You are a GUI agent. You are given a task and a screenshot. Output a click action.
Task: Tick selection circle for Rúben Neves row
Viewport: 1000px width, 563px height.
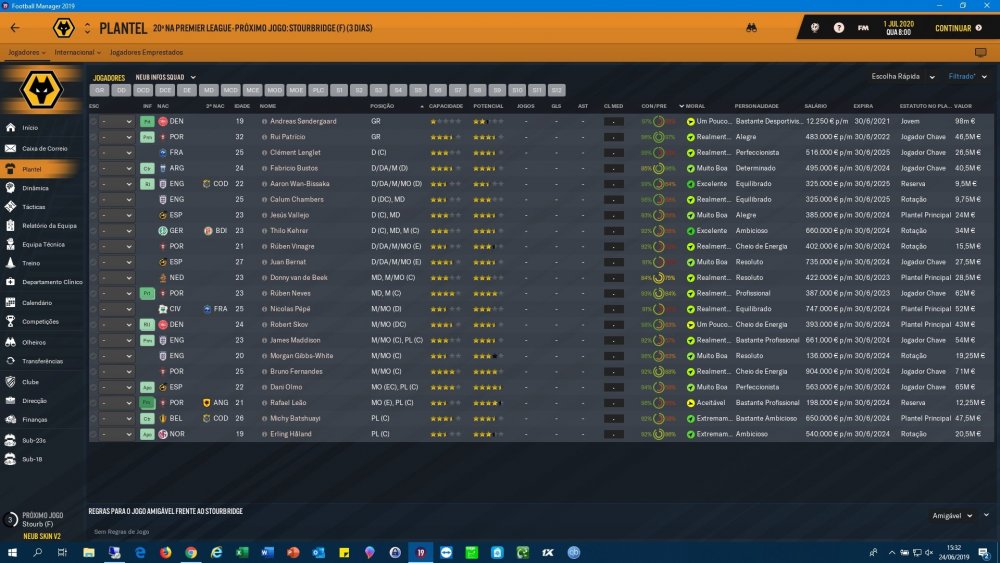click(x=93, y=293)
